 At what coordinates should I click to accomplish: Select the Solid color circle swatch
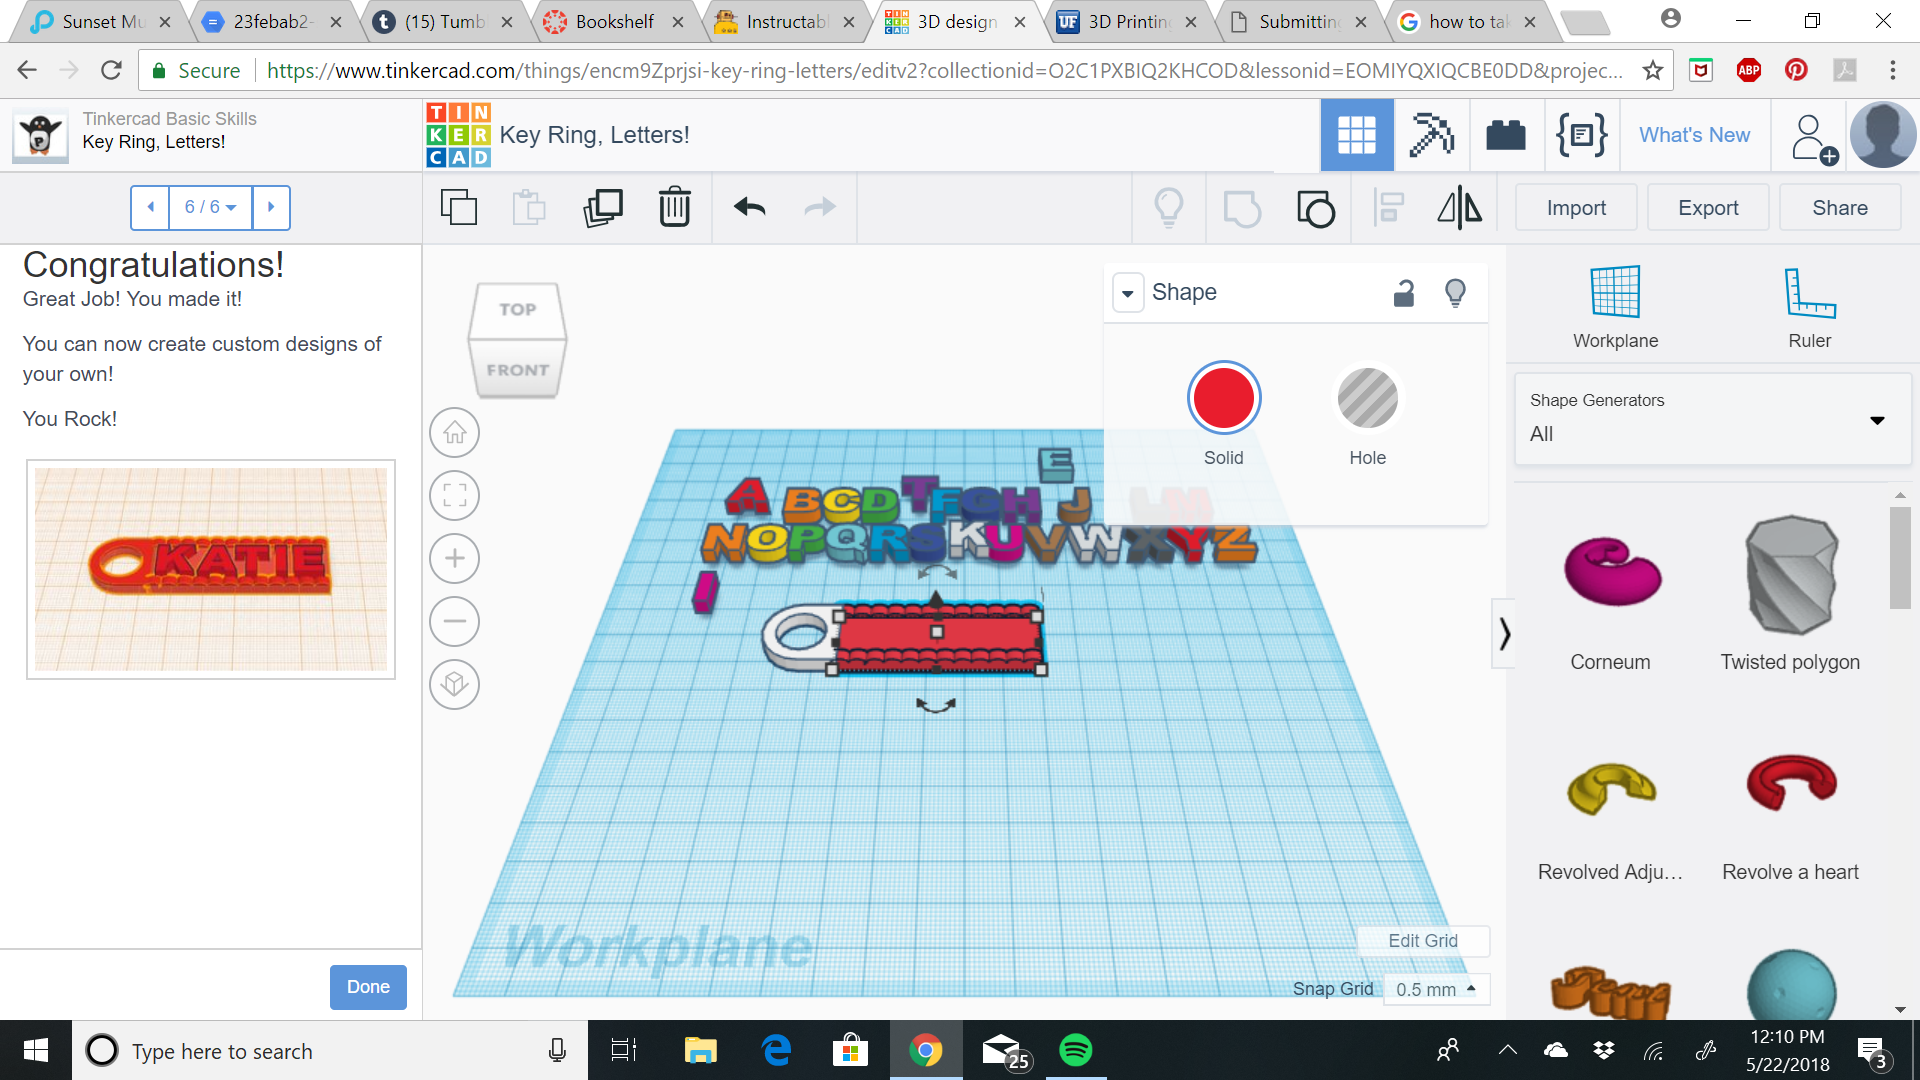tap(1223, 397)
